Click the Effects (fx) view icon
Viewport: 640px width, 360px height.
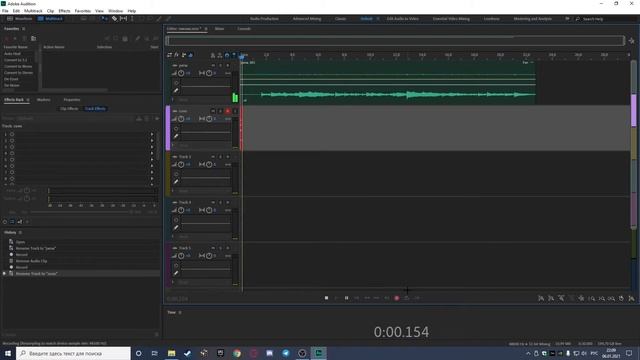[x=177, y=55]
